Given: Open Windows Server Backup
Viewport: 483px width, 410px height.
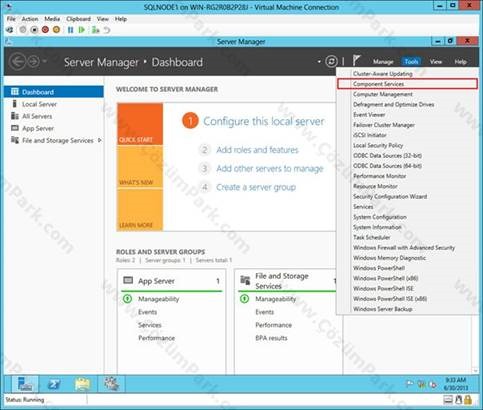Looking at the screenshot, I should click(407, 309).
